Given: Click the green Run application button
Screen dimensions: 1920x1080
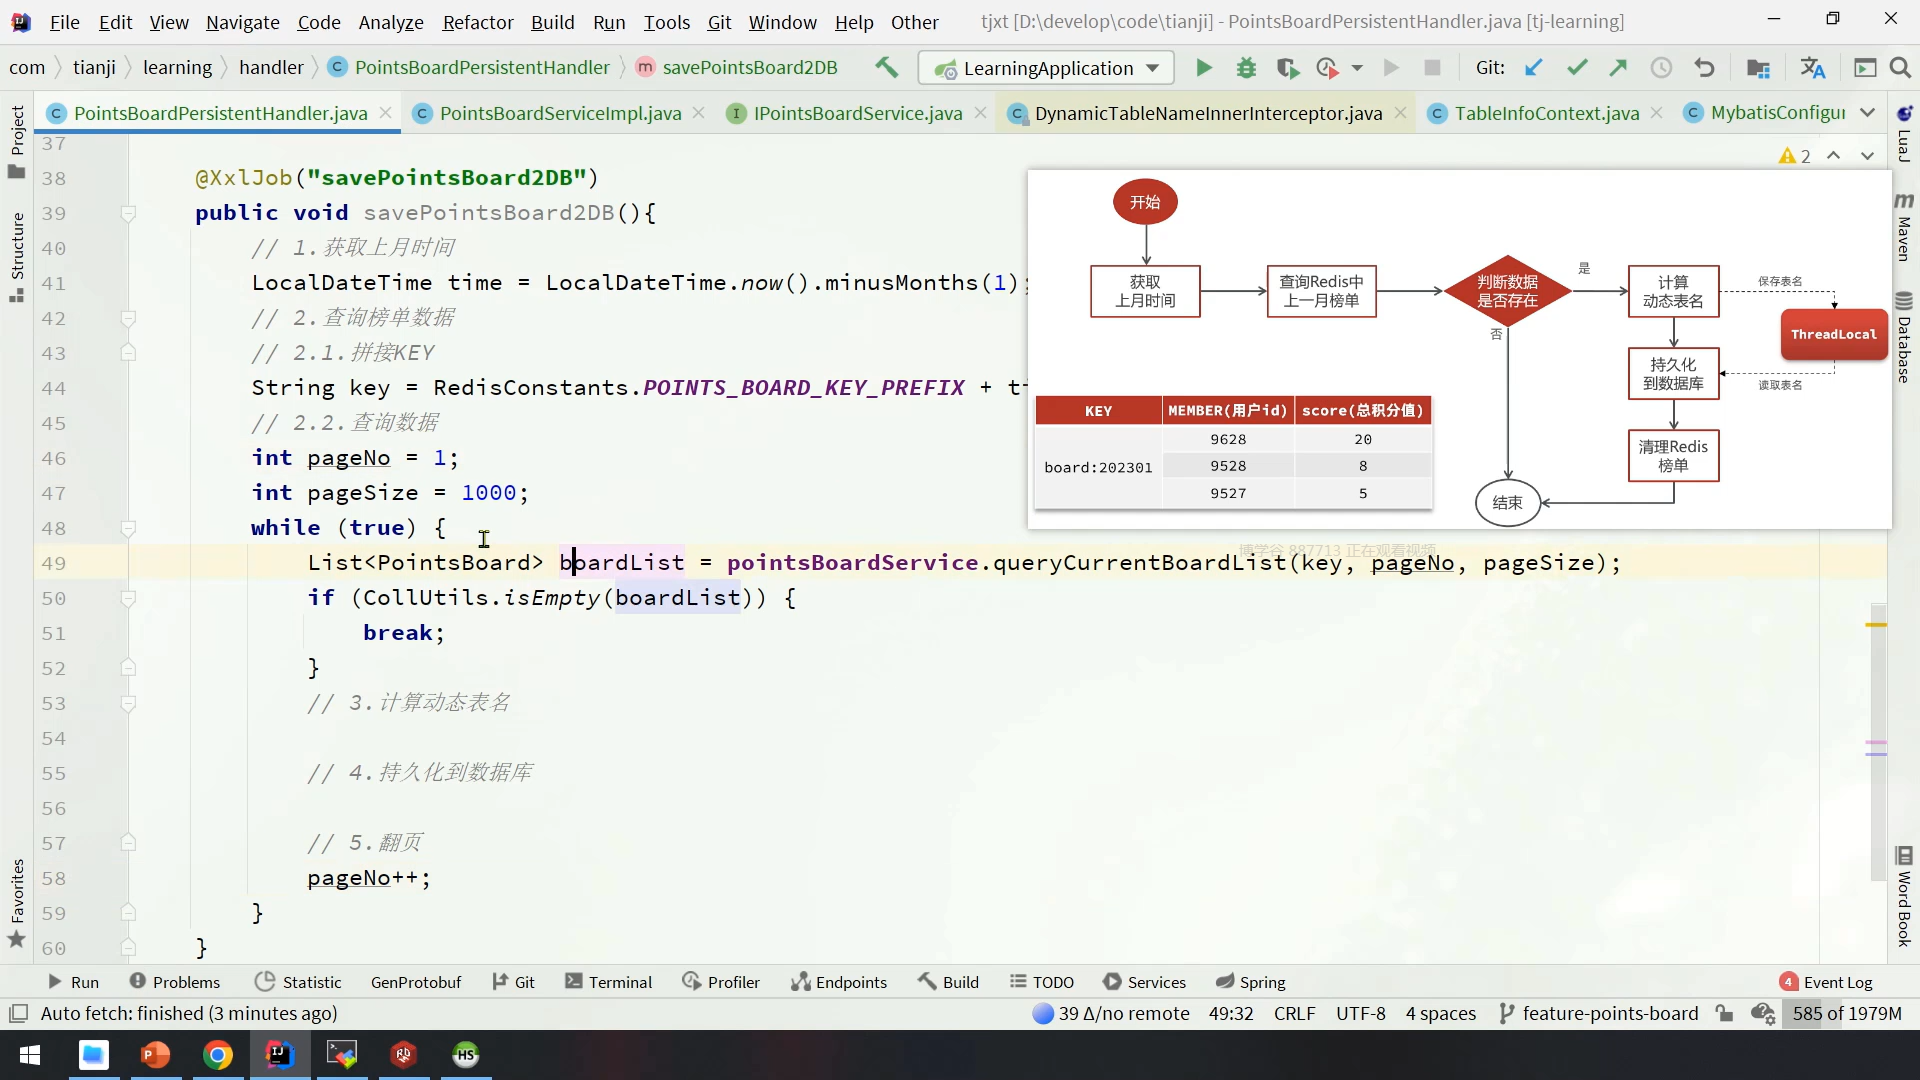Looking at the screenshot, I should point(1204,68).
